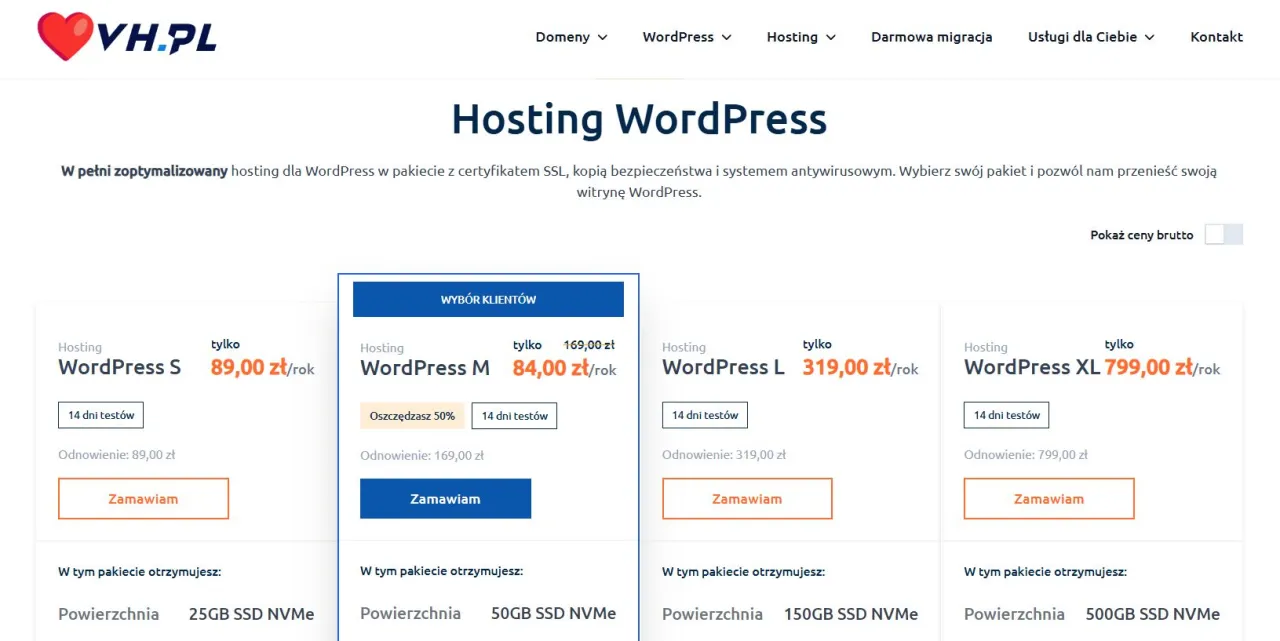Open the "Darmowa migracja" menu item
Screen dimensions: 1280x641
pyautogui.click(x=931, y=37)
